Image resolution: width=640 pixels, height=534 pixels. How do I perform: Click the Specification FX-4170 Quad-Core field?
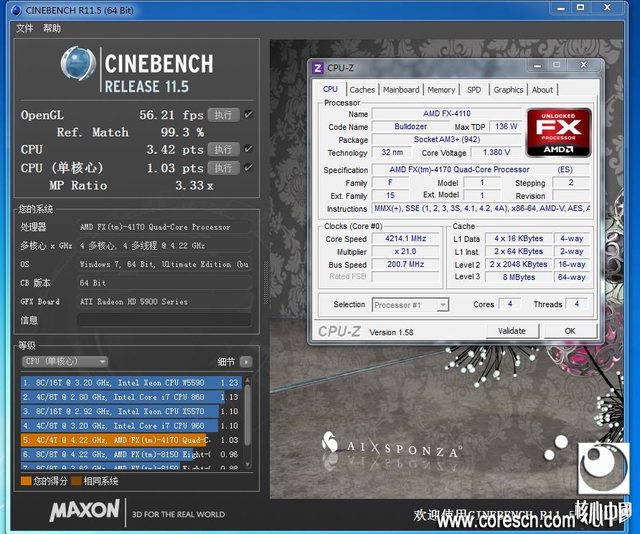tap(481, 169)
